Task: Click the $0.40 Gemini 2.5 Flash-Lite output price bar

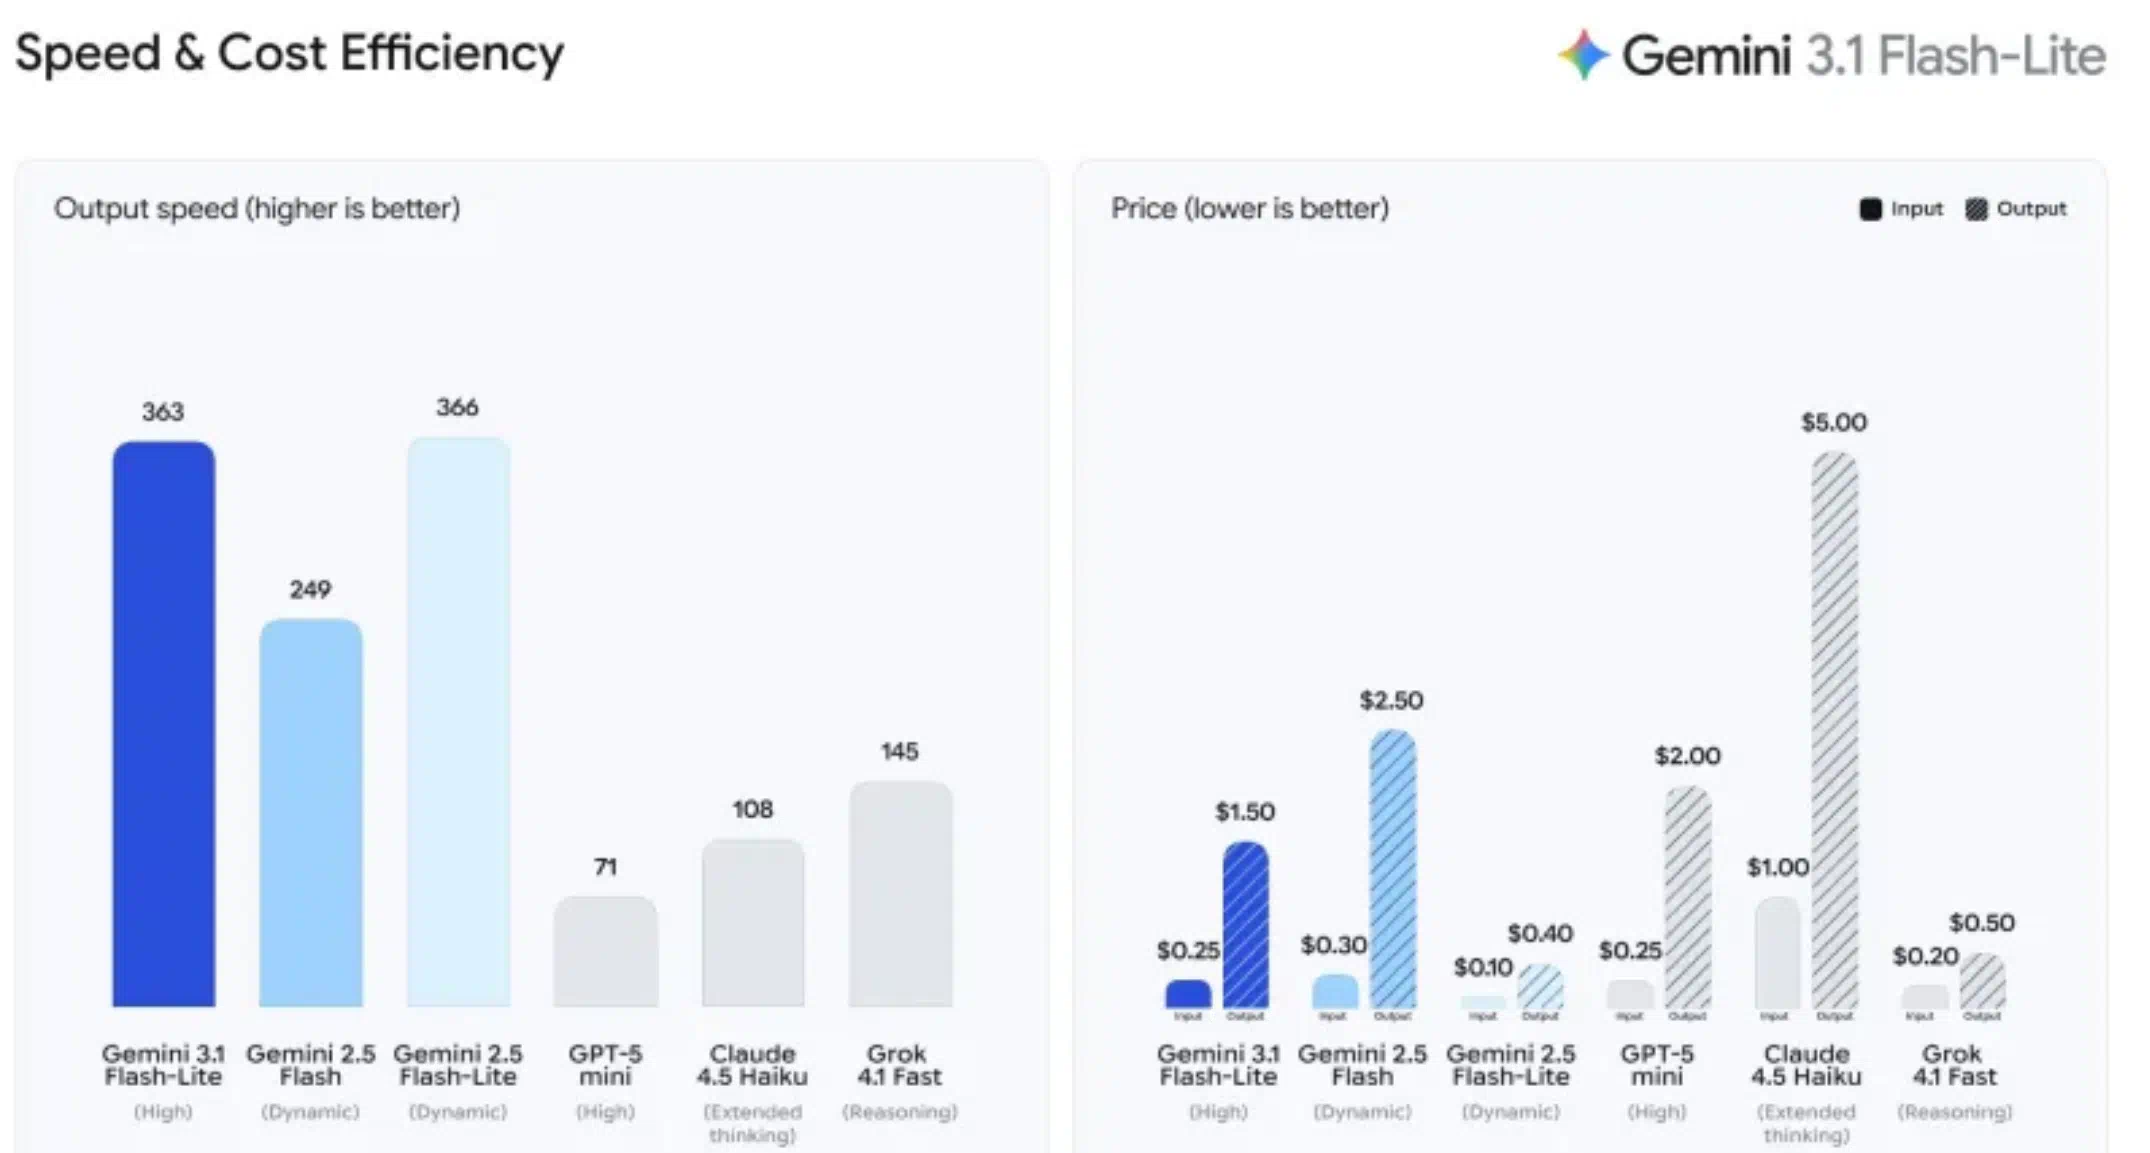Action: point(1540,986)
